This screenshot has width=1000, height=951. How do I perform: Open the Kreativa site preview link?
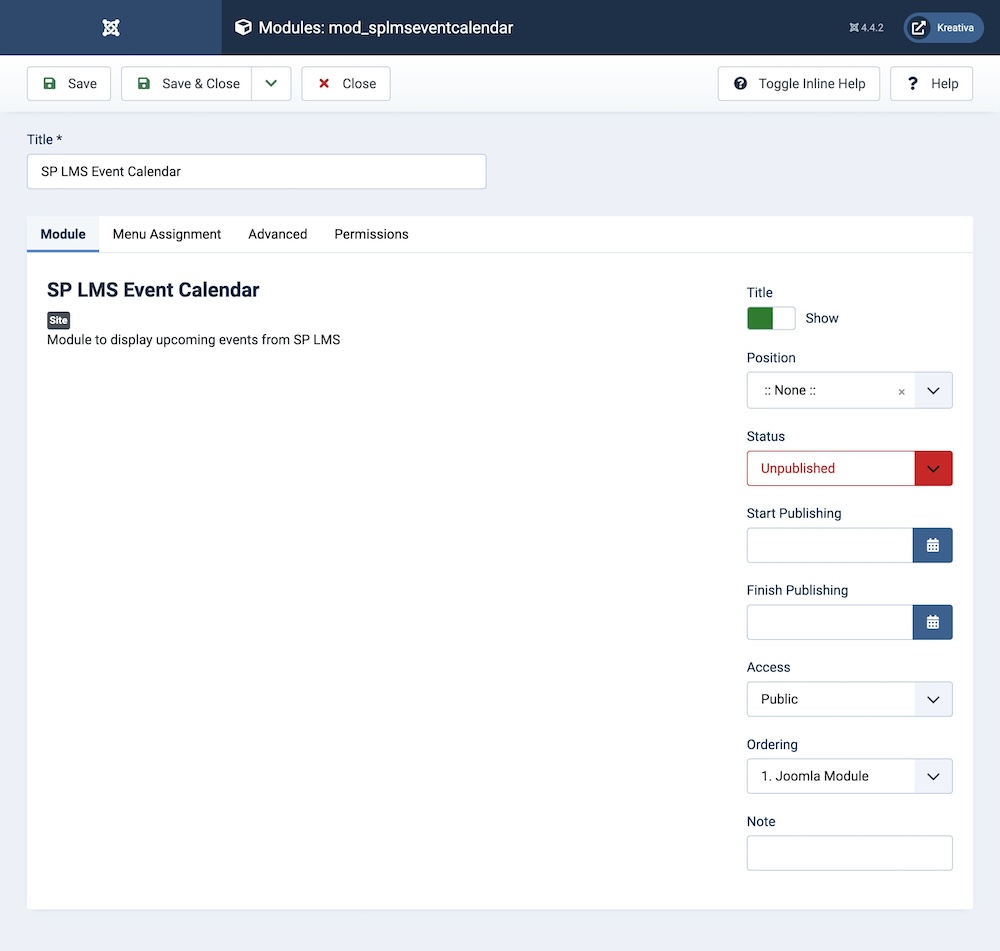coord(943,27)
